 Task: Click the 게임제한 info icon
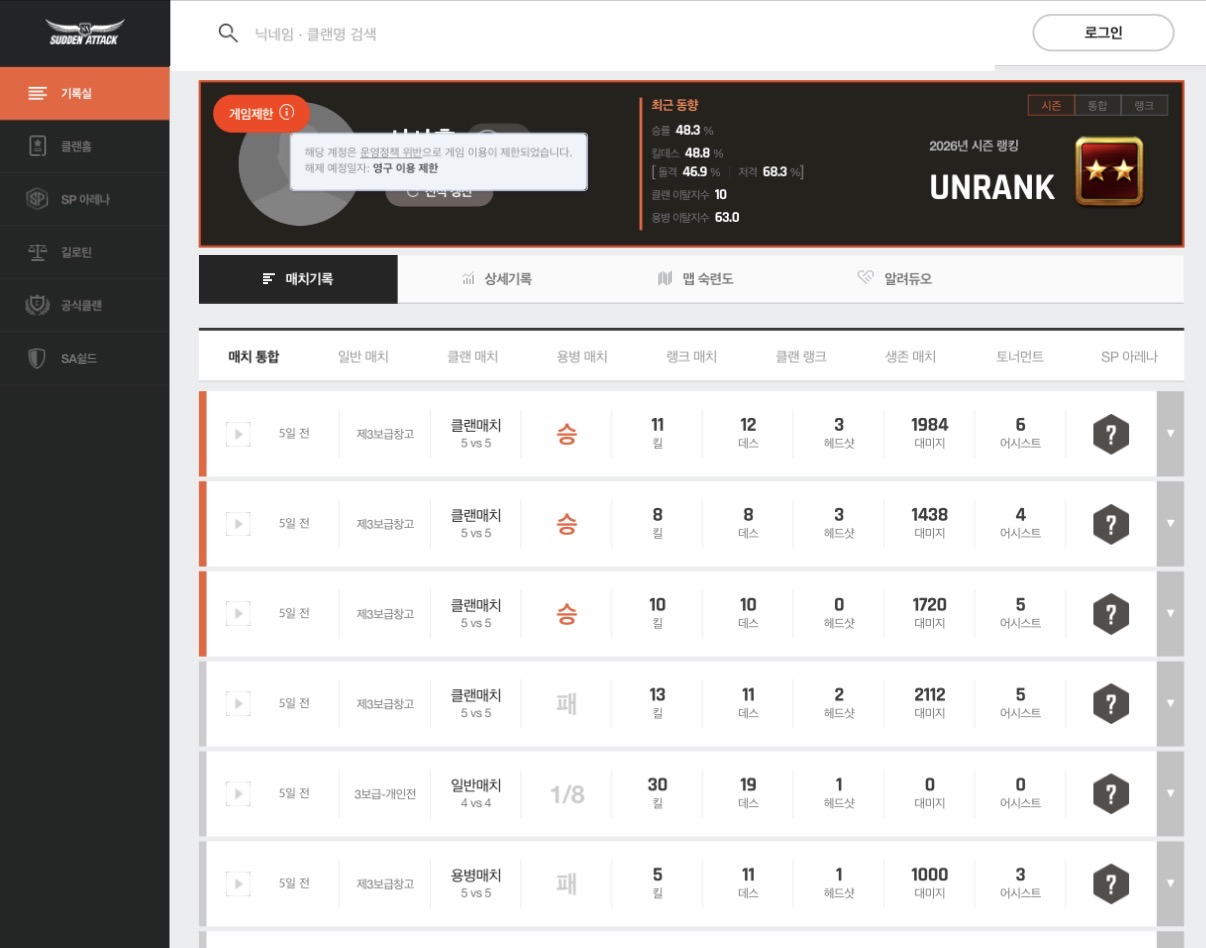[287, 113]
